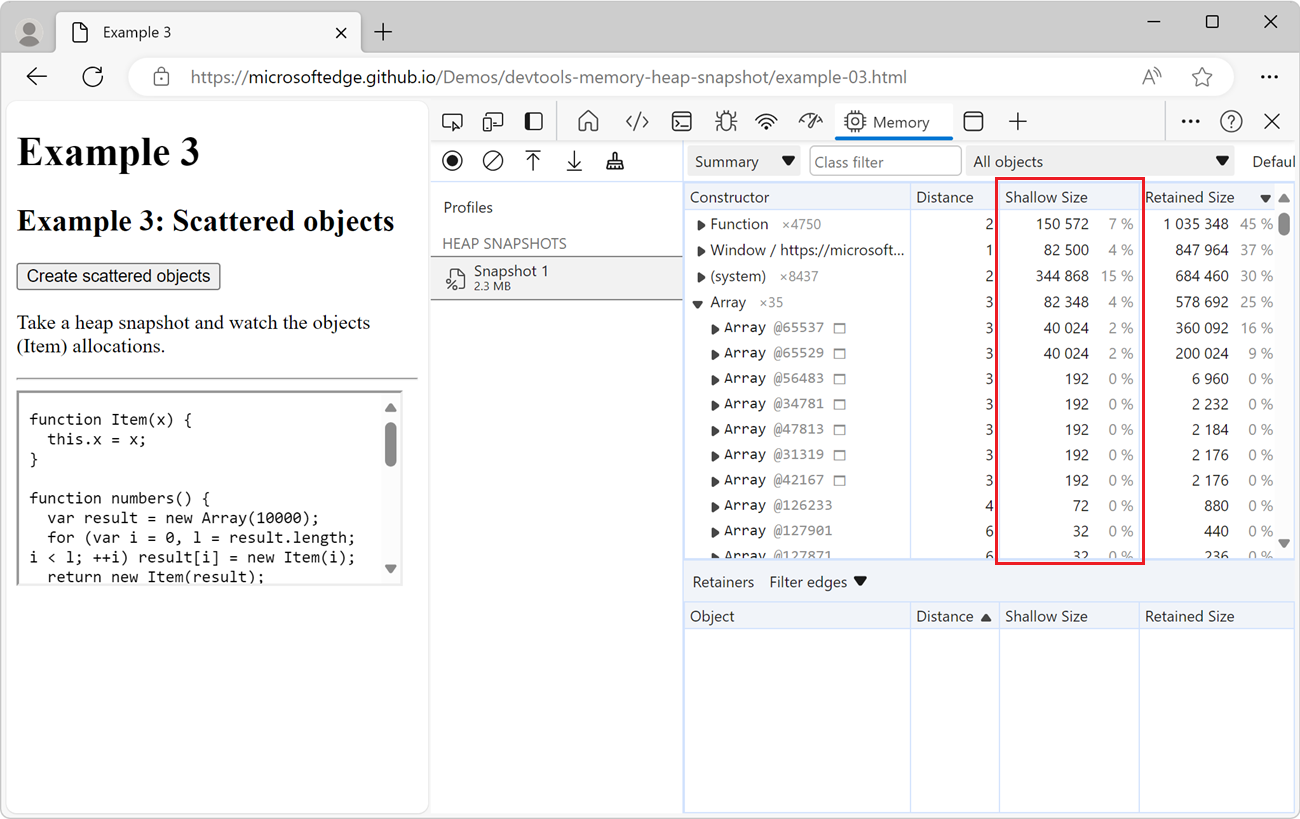Sort by upper Distance column header
Viewport: 1300px width, 819px height.
pos(954,197)
